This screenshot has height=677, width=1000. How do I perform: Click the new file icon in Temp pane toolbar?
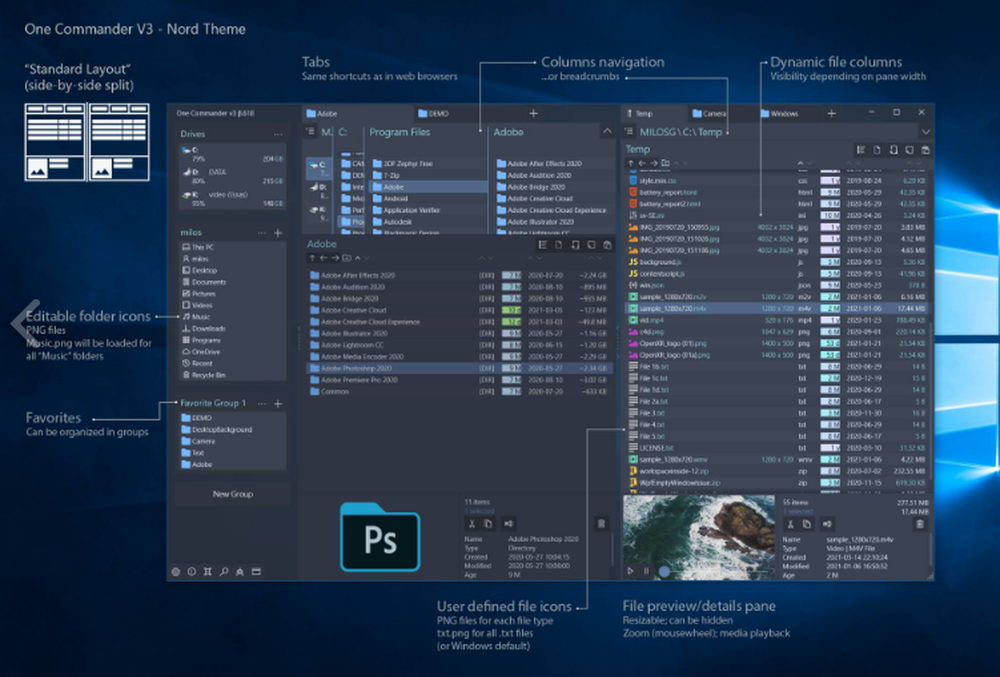(x=877, y=150)
